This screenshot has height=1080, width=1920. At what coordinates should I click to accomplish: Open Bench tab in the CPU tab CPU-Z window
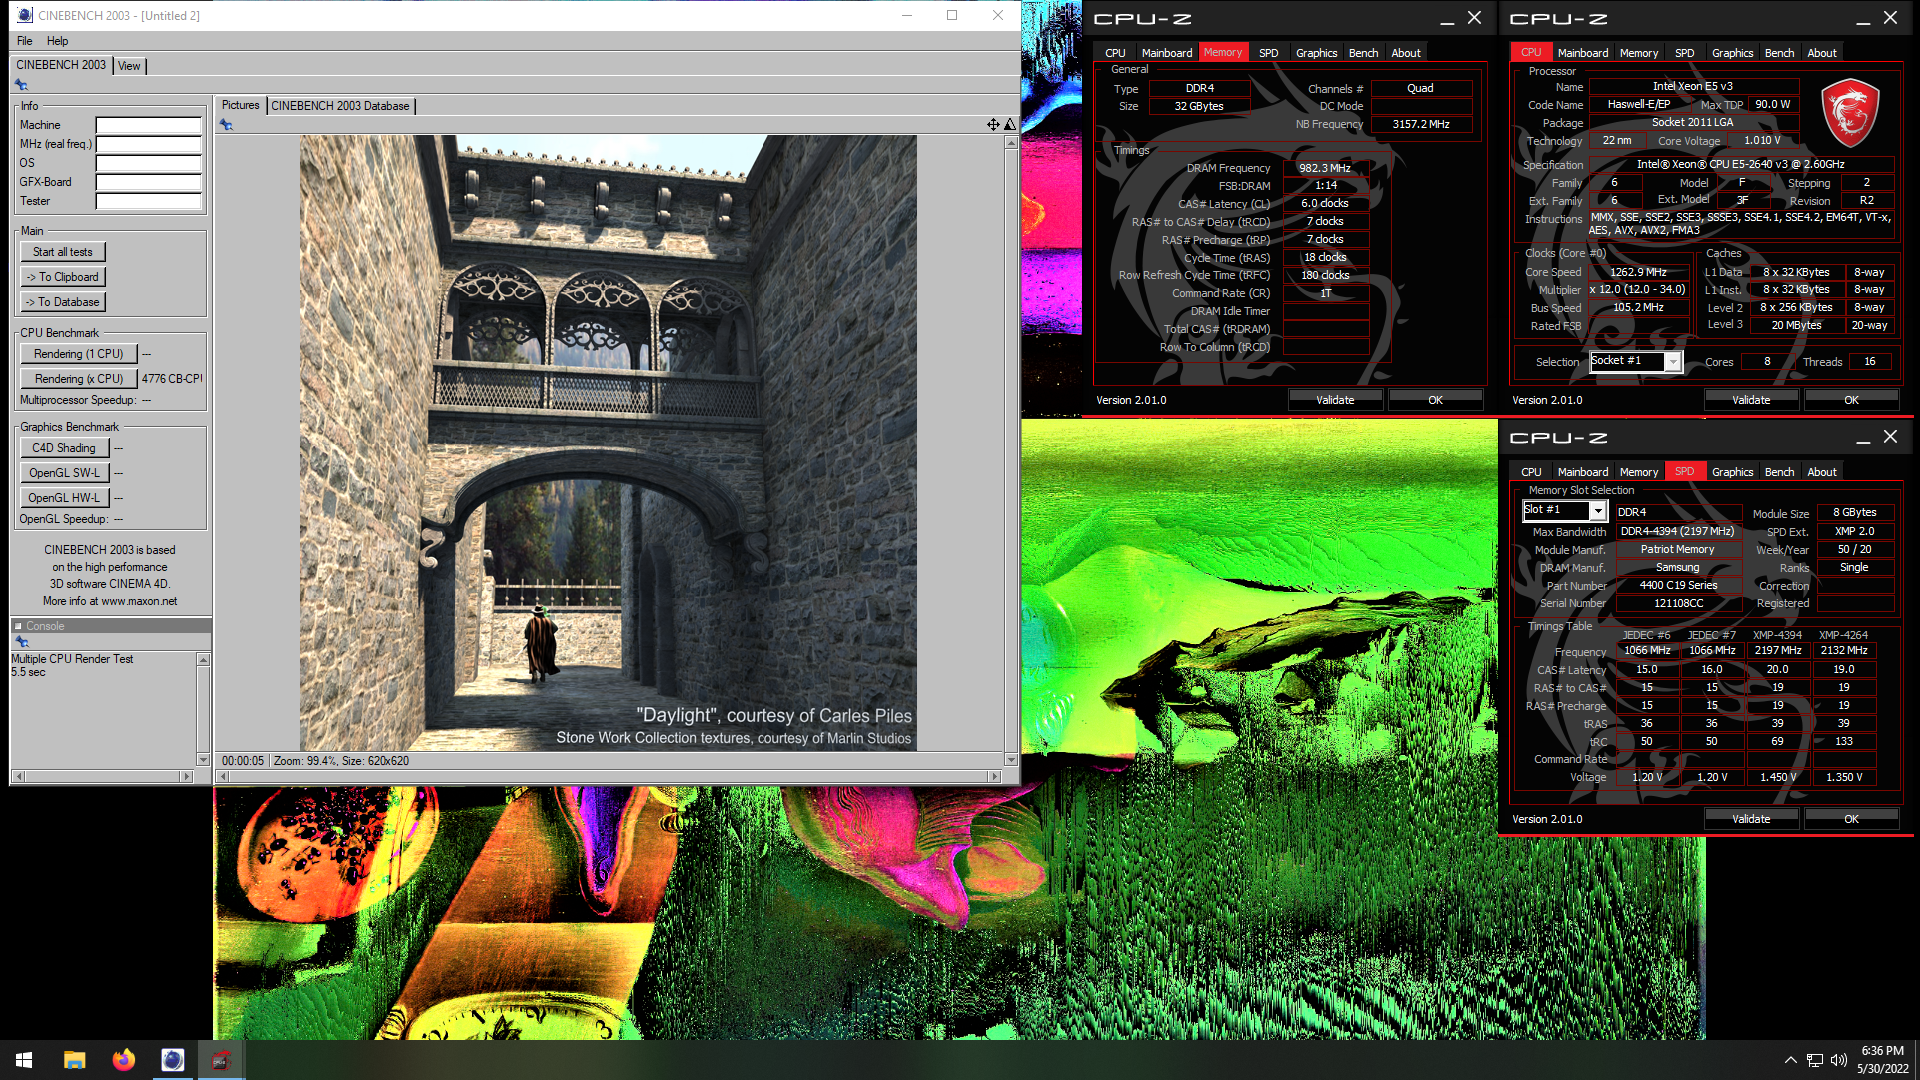pyautogui.click(x=1779, y=53)
